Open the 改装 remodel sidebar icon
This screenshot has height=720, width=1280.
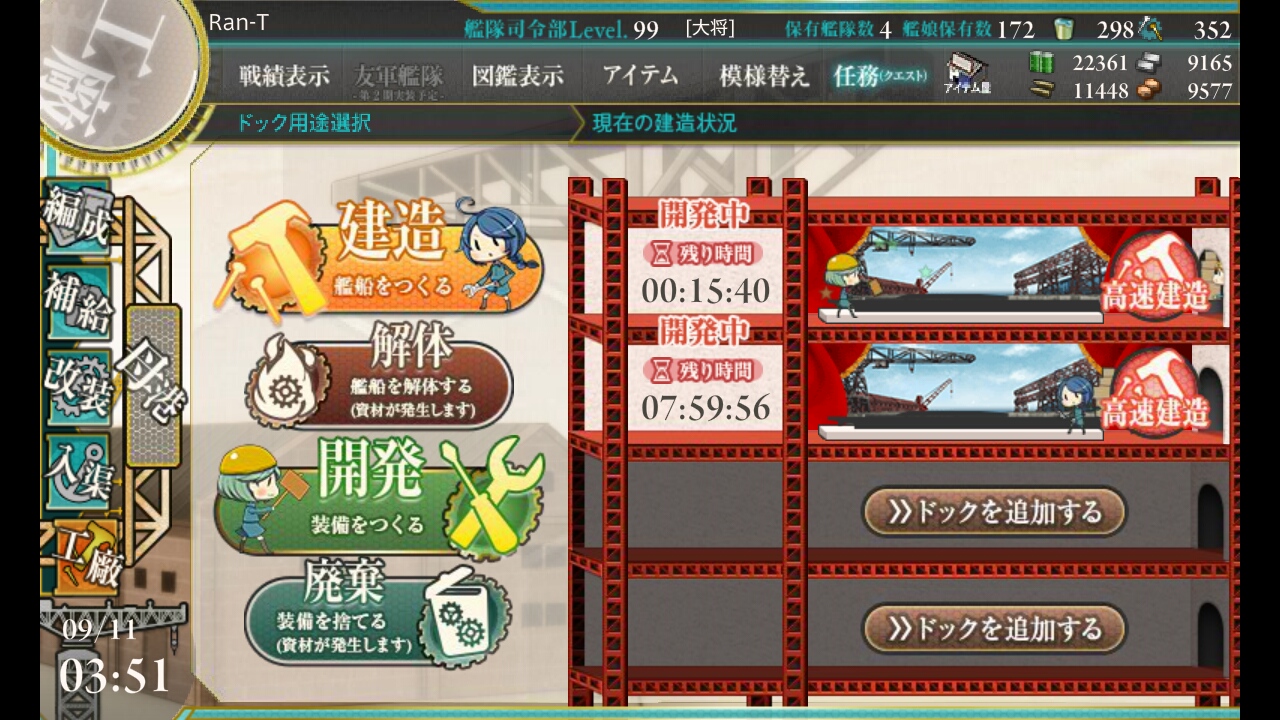click(76, 385)
